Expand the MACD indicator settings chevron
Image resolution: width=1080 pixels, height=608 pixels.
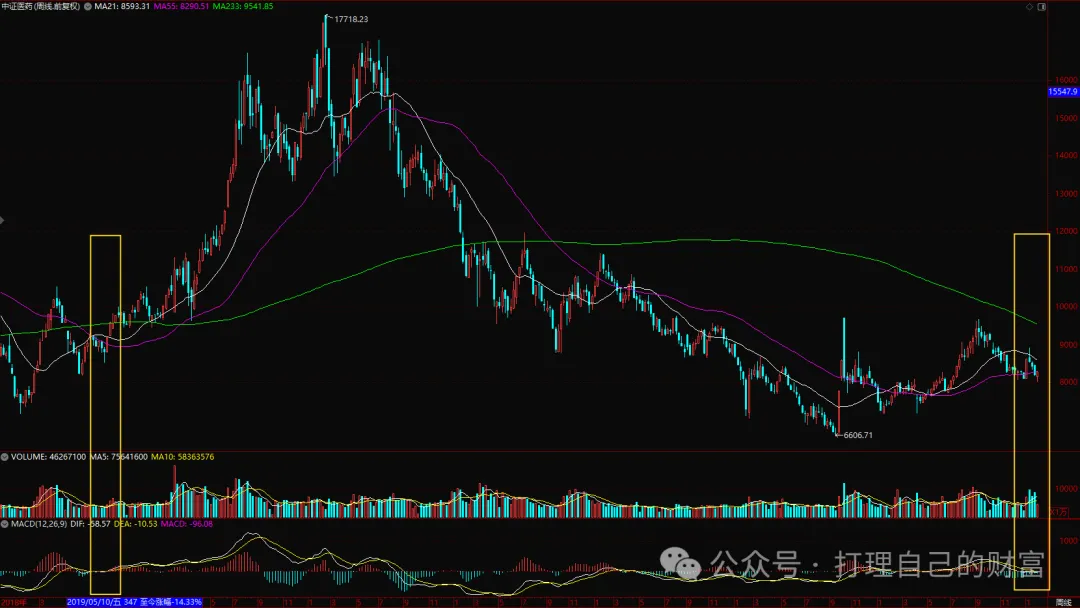point(5,524)
